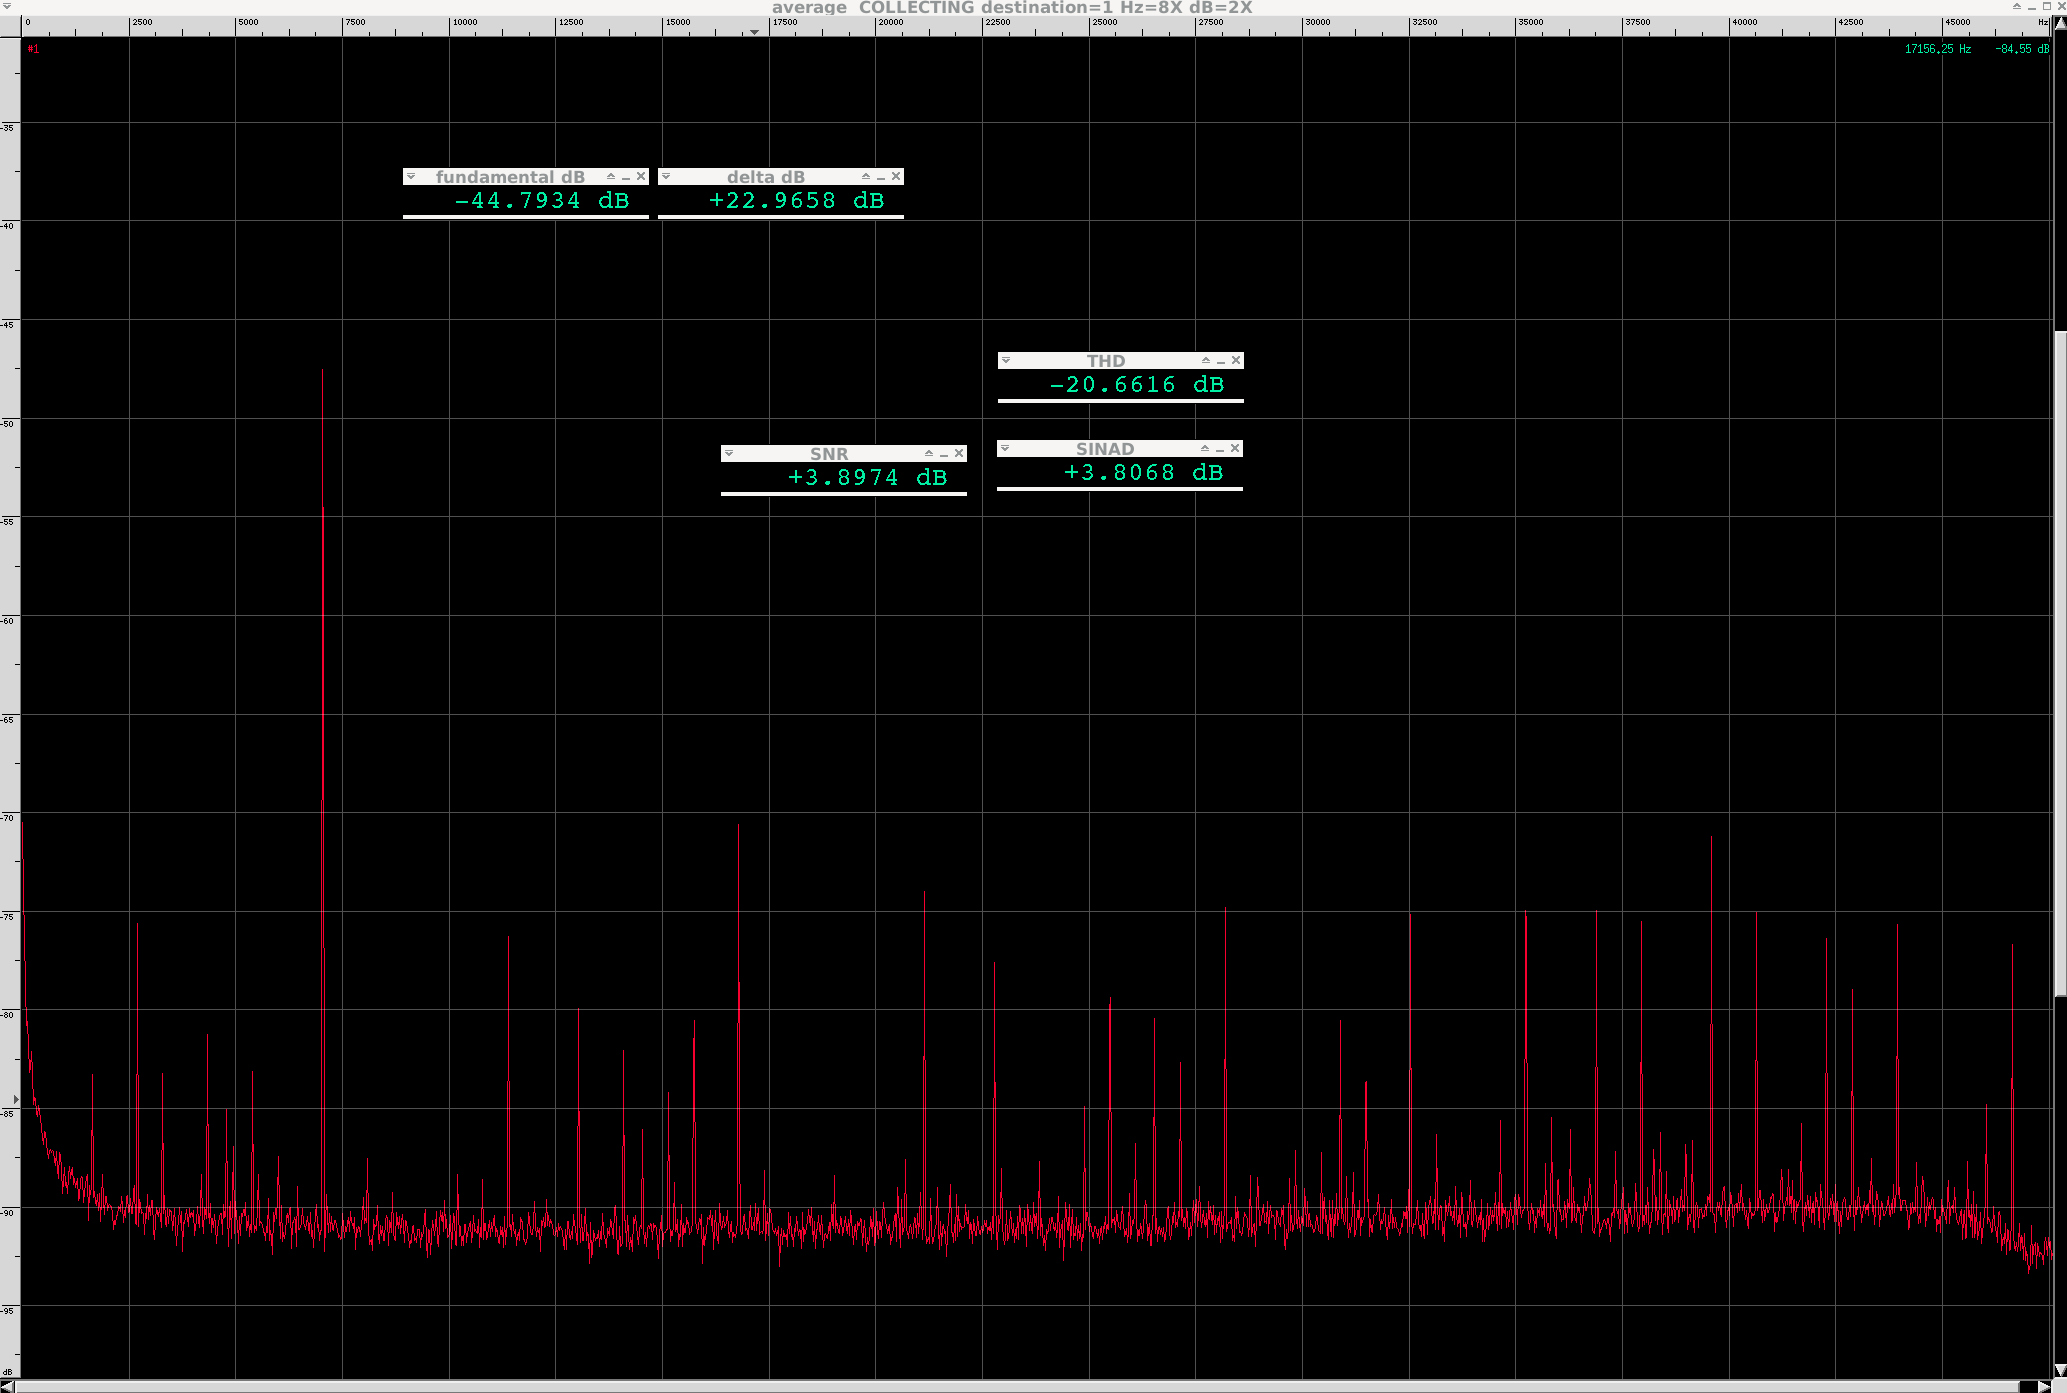The width and height of the screenshot is (2067, 1393).
Task: Open the fundamental dB window menu arrow
Action: (x=410, y=177)
